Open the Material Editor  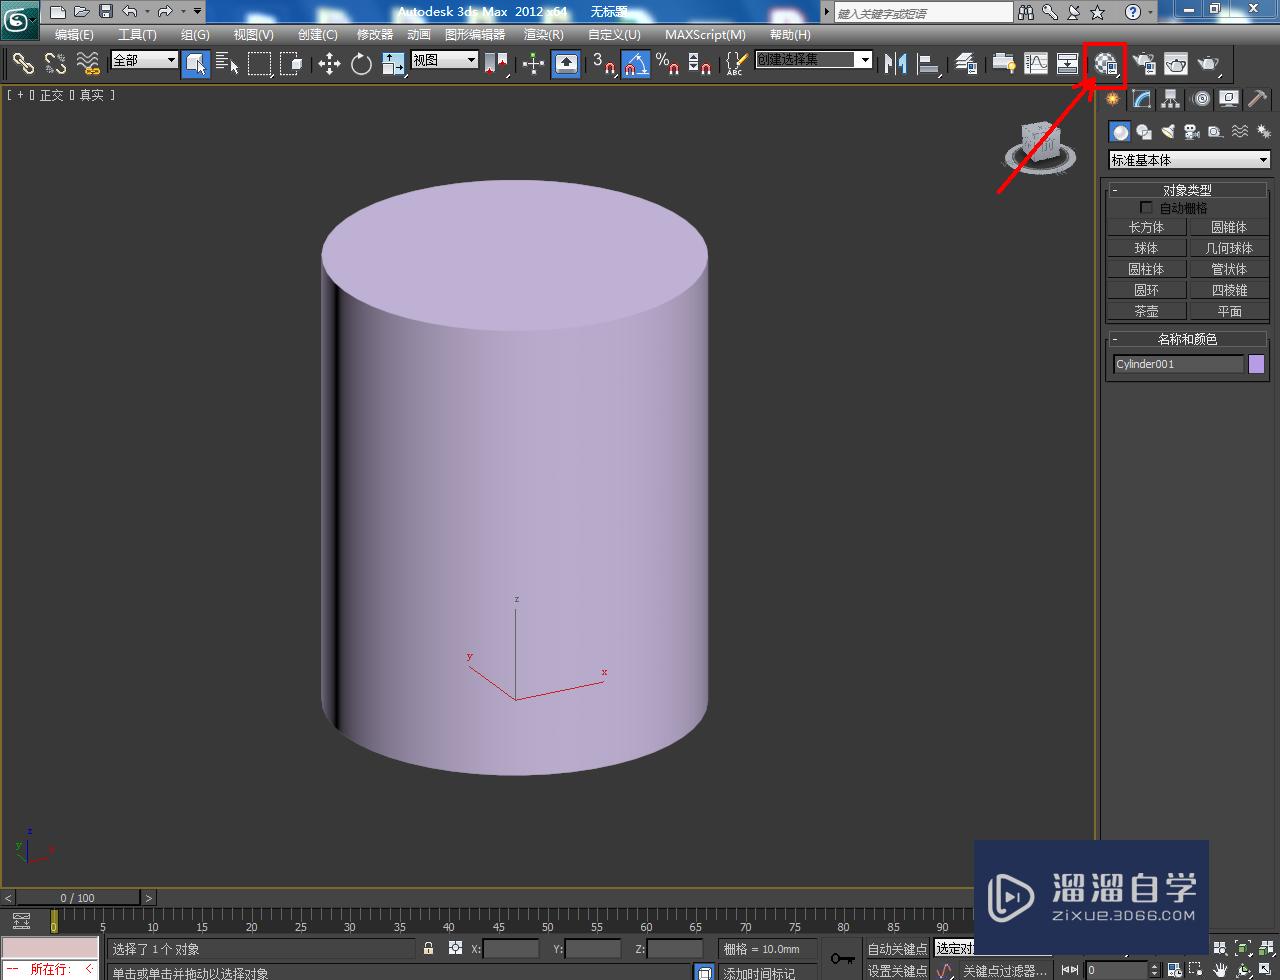tap(1106, 64)
